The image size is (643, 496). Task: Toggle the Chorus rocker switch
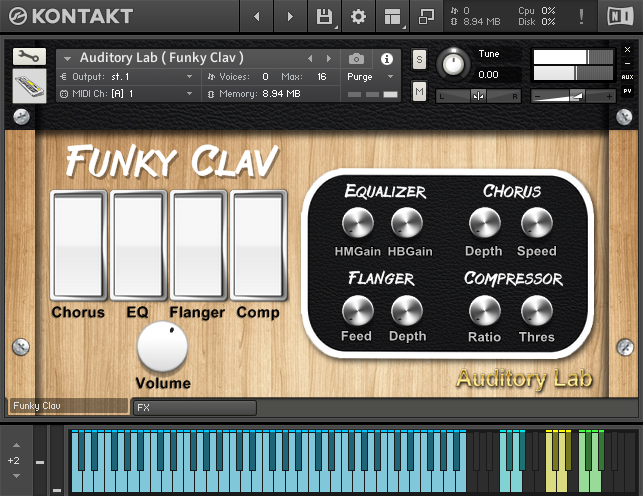[78, 245]
